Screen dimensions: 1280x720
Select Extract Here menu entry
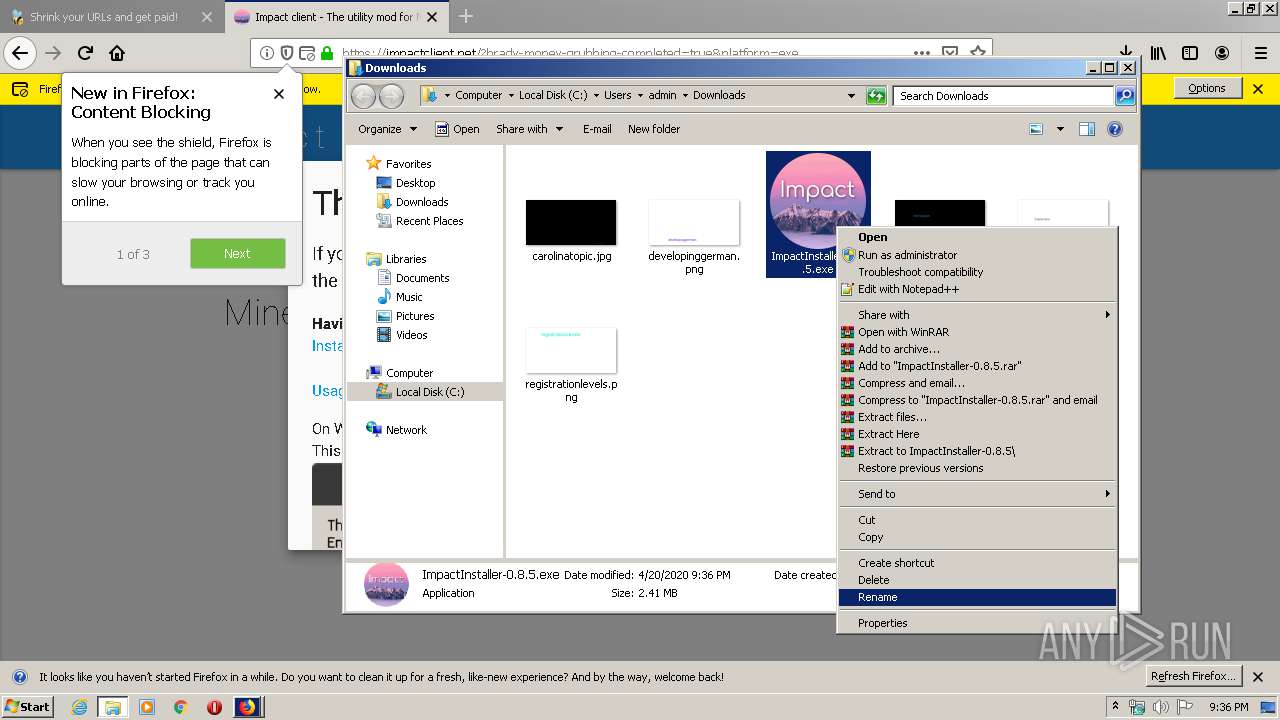[x=977, y=434]
